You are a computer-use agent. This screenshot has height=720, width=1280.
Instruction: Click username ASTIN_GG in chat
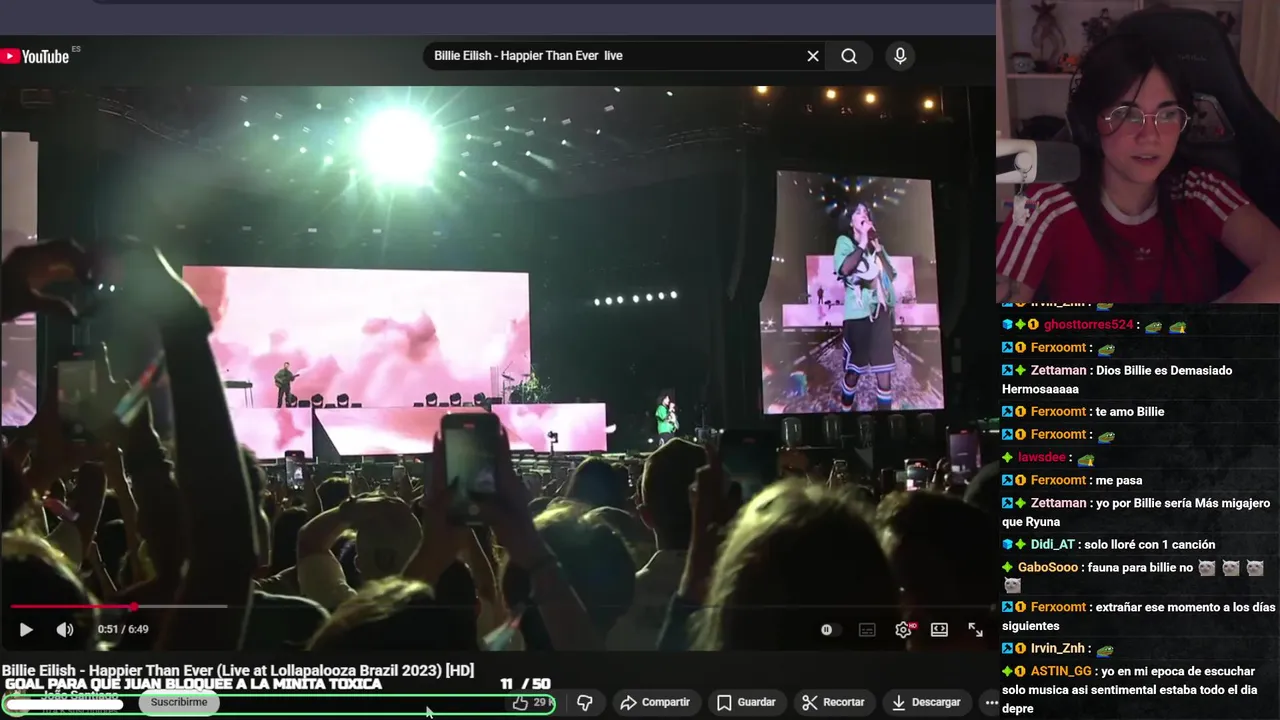click(1061, 671)
